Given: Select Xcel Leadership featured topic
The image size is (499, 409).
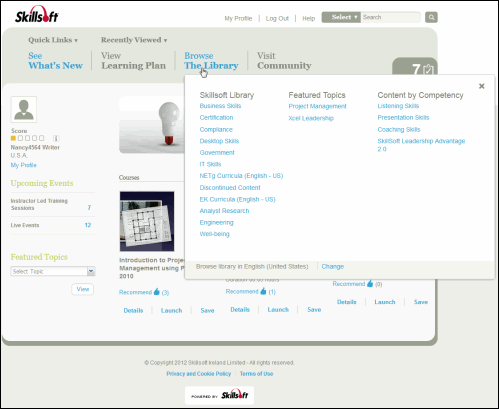Looking at the screenshot, I should 311,118.
